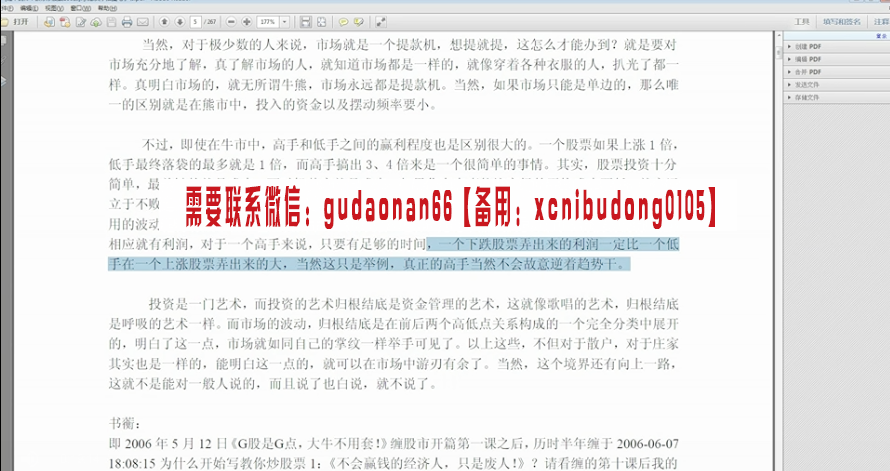
Task: Expand the 合并 PDF section
Action: click(x=836, y=72)
